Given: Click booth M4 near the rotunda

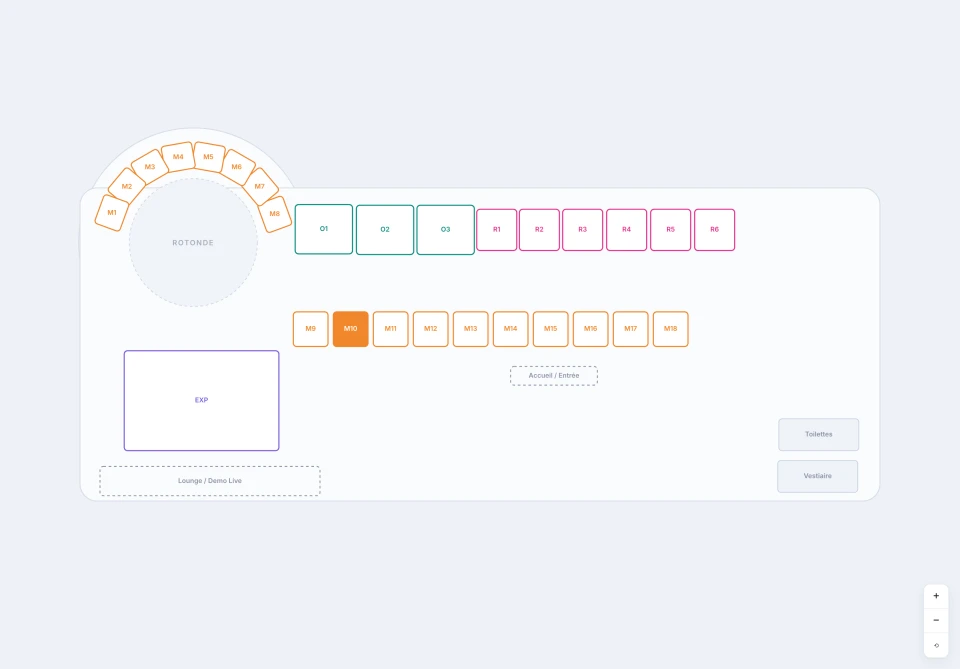Looking at the screenshot, I should 178,157.
